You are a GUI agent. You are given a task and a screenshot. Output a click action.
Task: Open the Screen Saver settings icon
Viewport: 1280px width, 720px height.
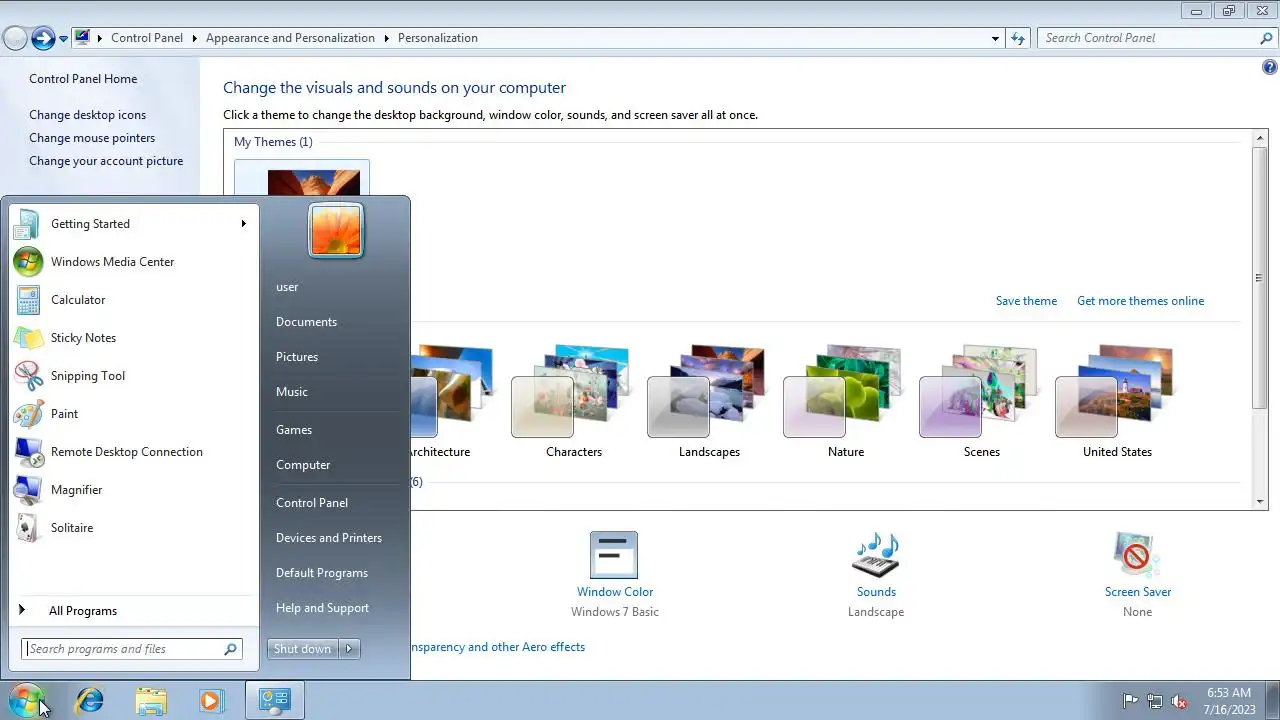(1137, 554)
